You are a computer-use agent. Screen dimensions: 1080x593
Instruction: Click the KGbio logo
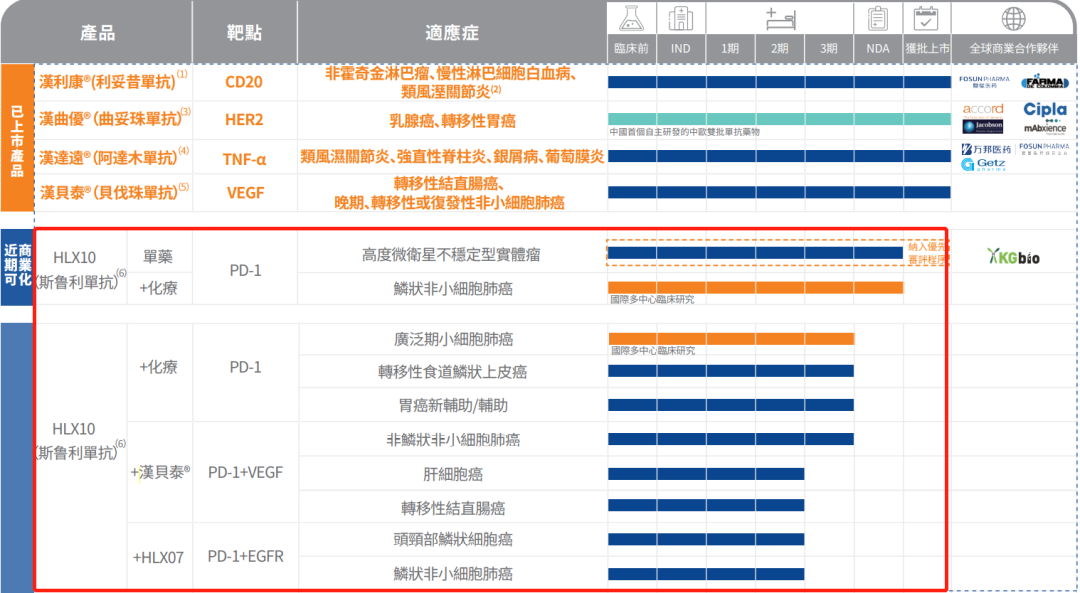[1013, 257]
